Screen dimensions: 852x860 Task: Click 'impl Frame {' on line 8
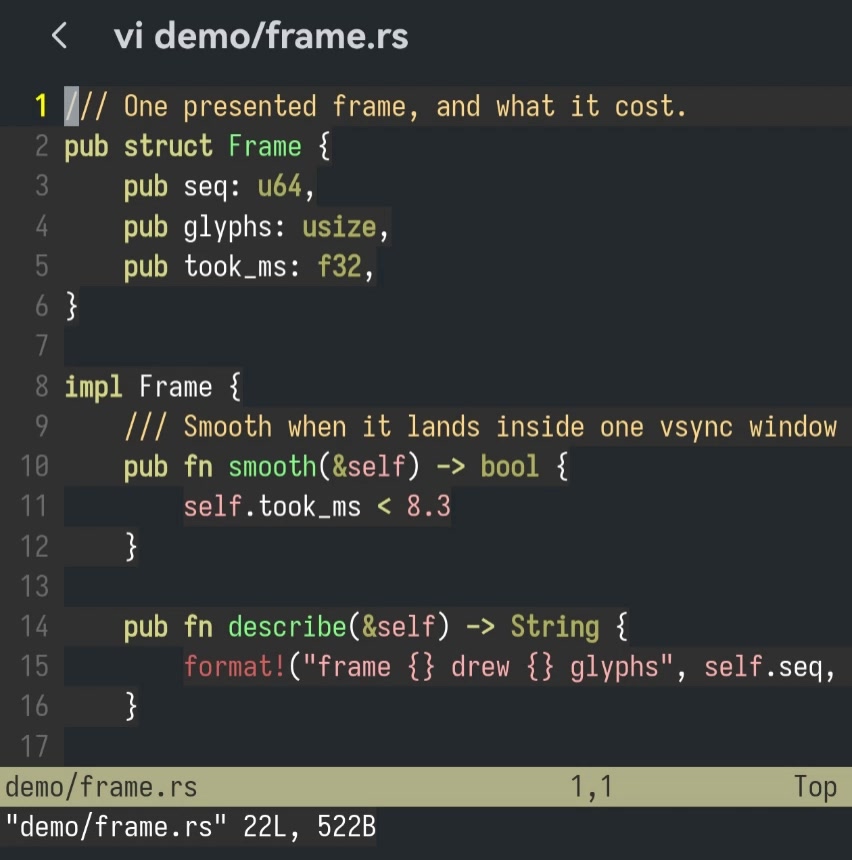click(x=153, y=387)
